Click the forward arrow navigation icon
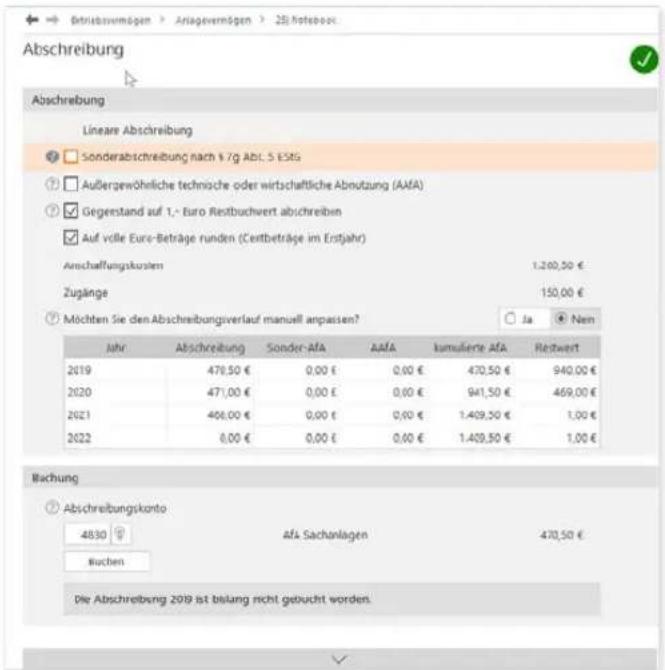 (52, 20)
